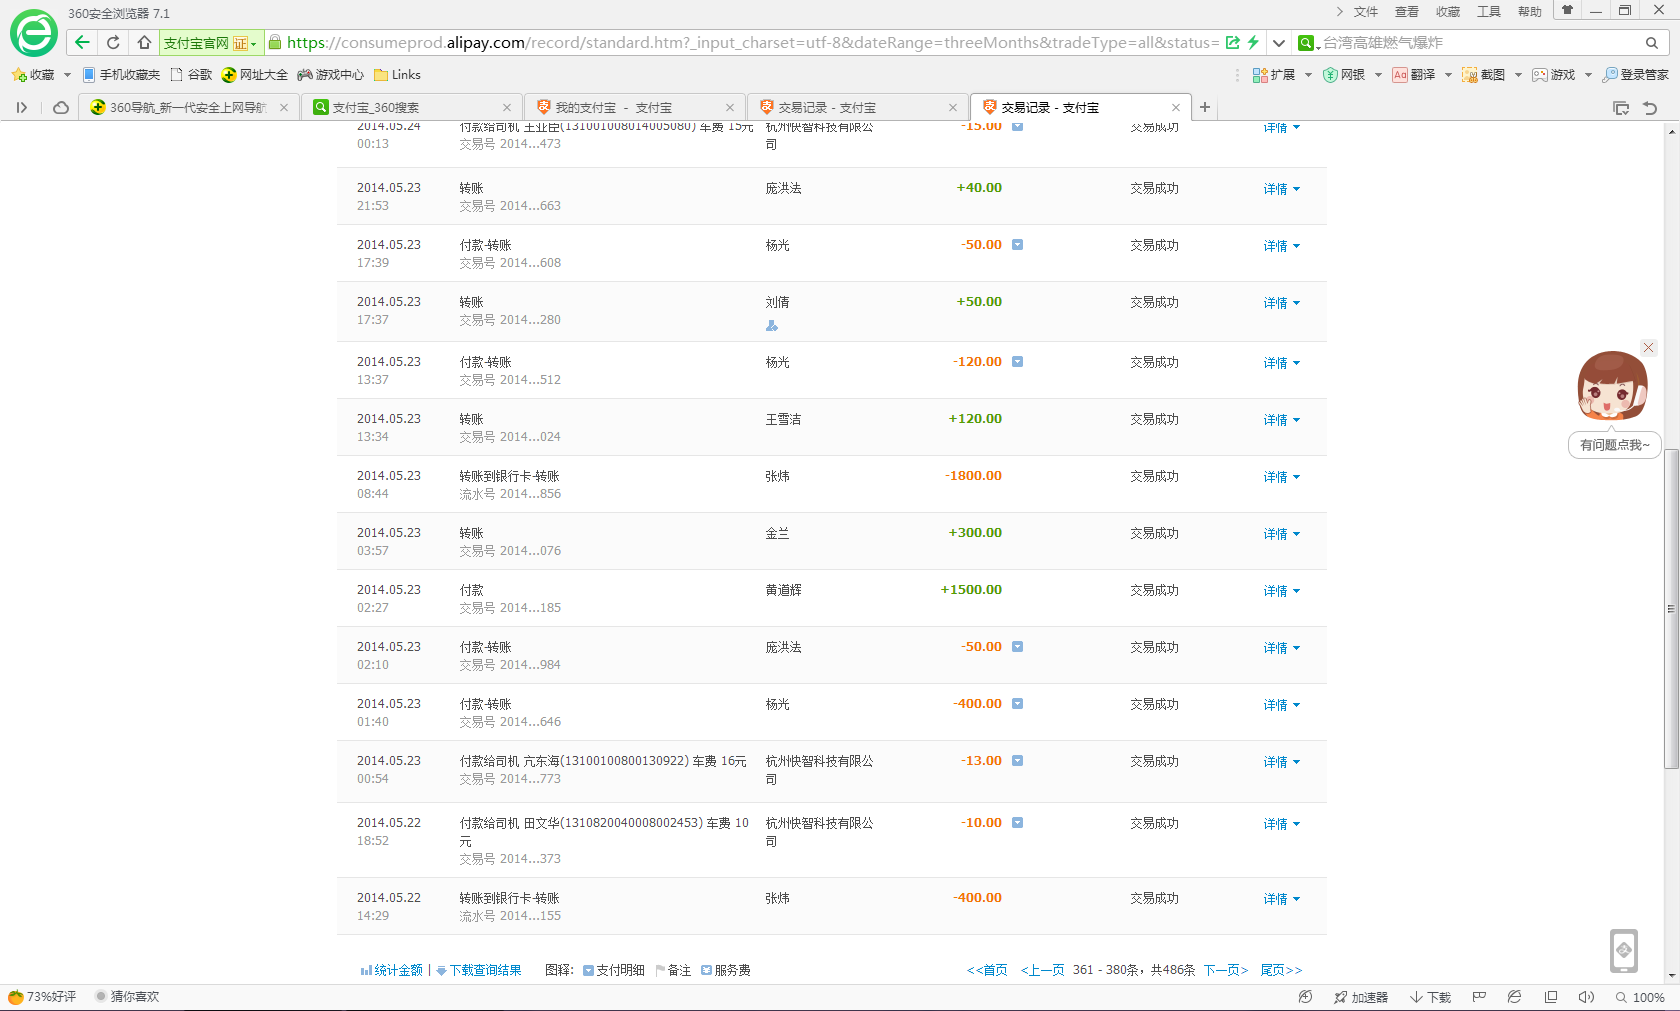Close the 有问题点我 assistant widget
This screenshot has height=1011, width=1680.
[x=1649, y=348]
